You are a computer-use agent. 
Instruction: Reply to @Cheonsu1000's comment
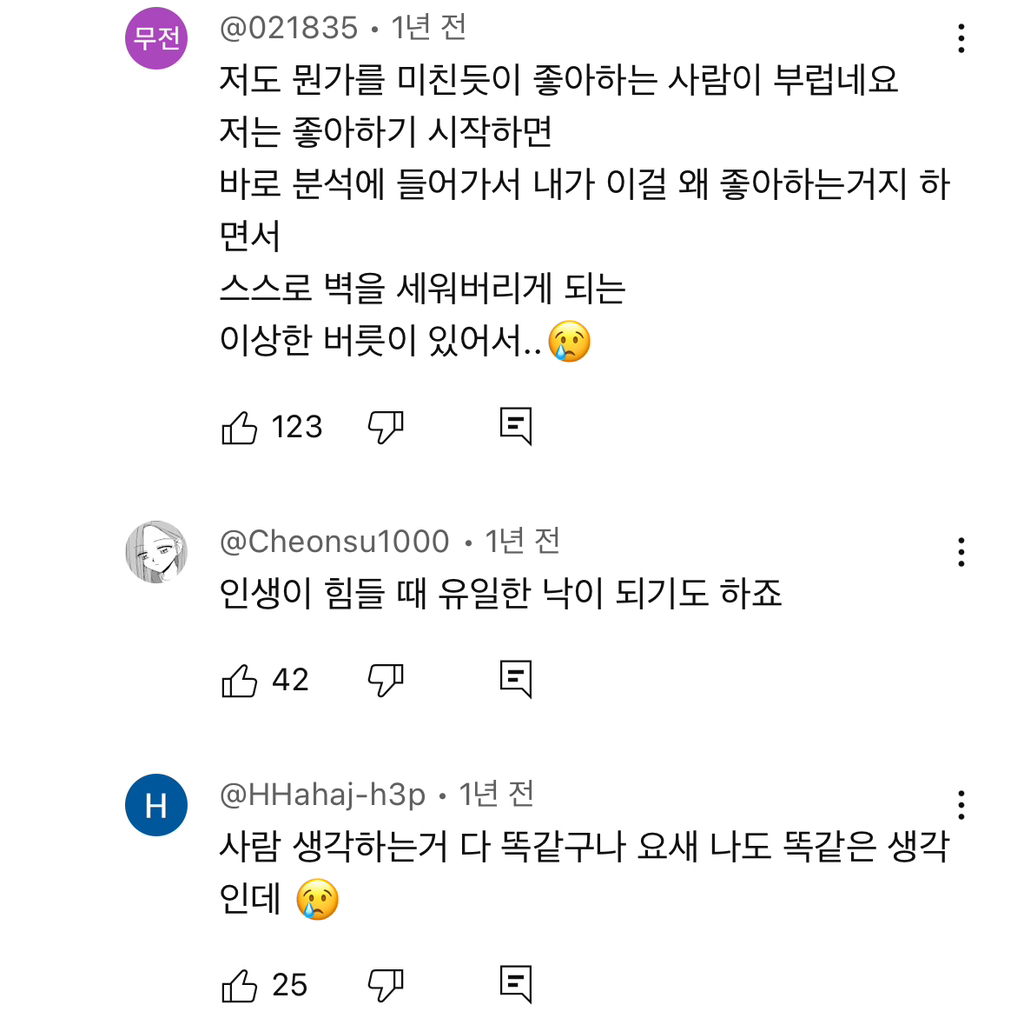[515, 679]
